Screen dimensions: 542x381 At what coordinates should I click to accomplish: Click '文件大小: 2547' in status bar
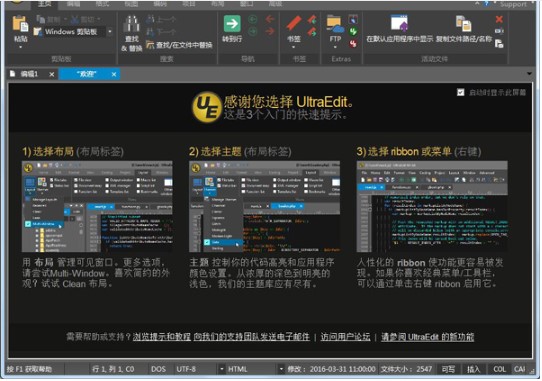406,369
